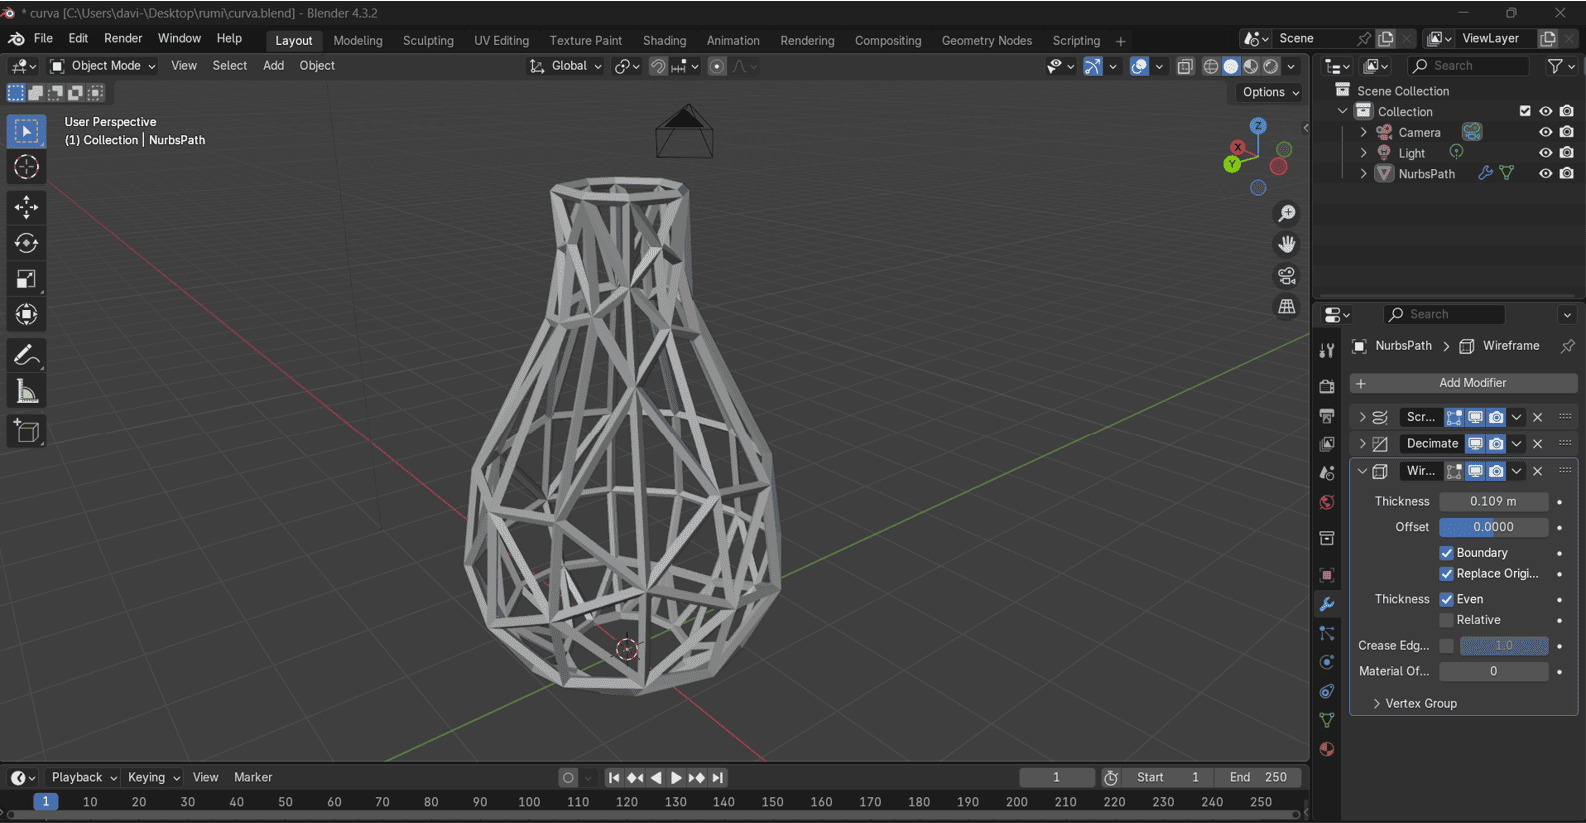1586x823 pixels.
Task: Open the Render menu
Action: (123, 38)
